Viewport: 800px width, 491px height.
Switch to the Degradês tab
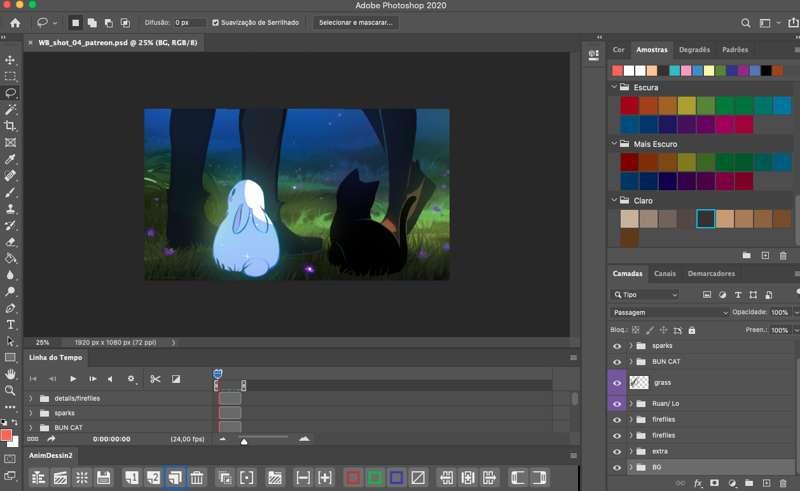pyautogui.click(x=694, y=50)
